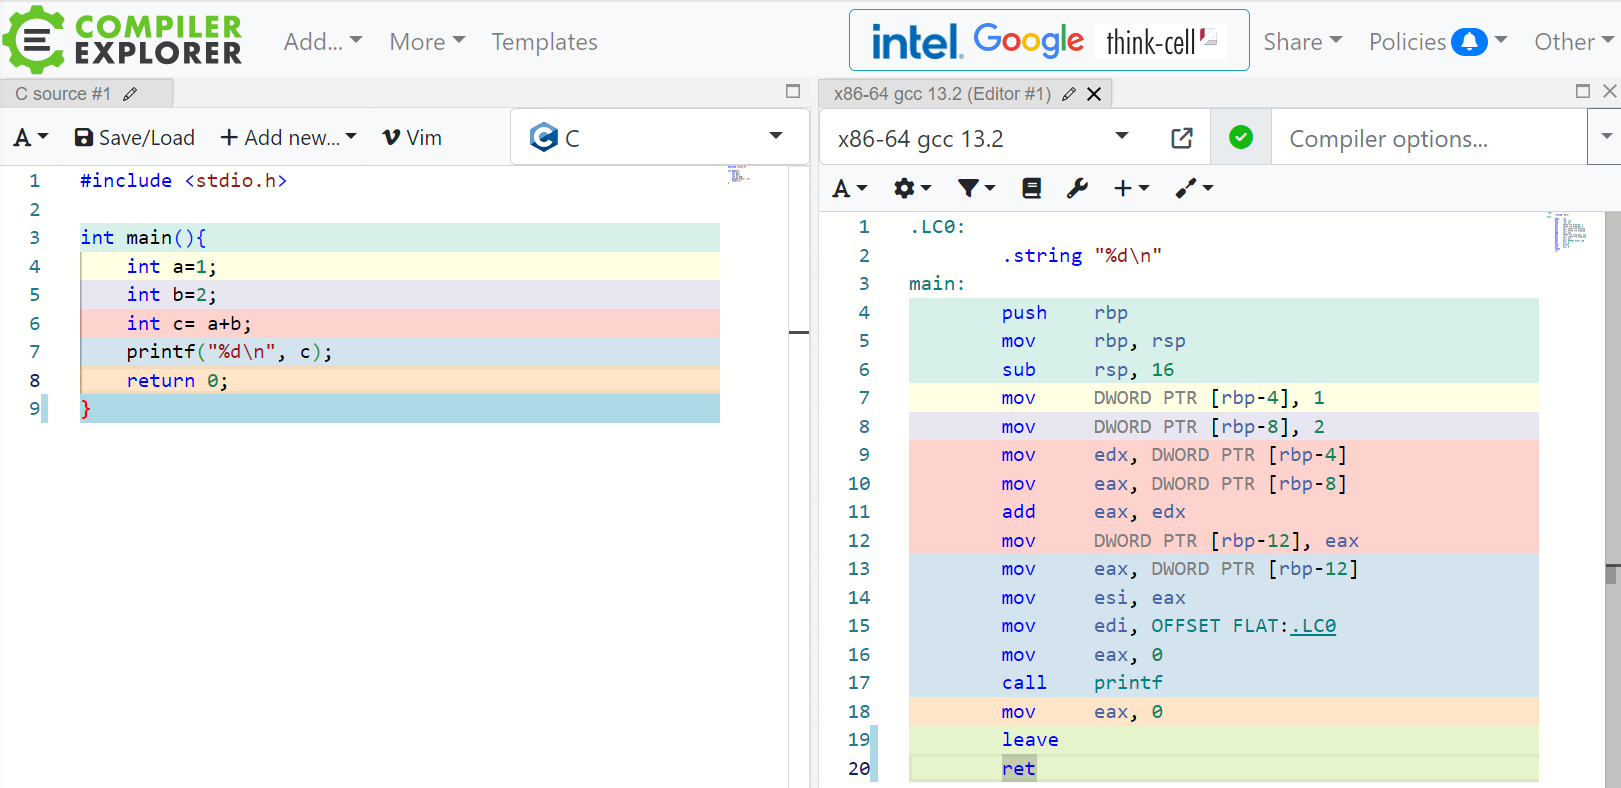Viewport: 1621px width, 788px height.
Task: Click assembly line number 12
Action: coord(859,541)
